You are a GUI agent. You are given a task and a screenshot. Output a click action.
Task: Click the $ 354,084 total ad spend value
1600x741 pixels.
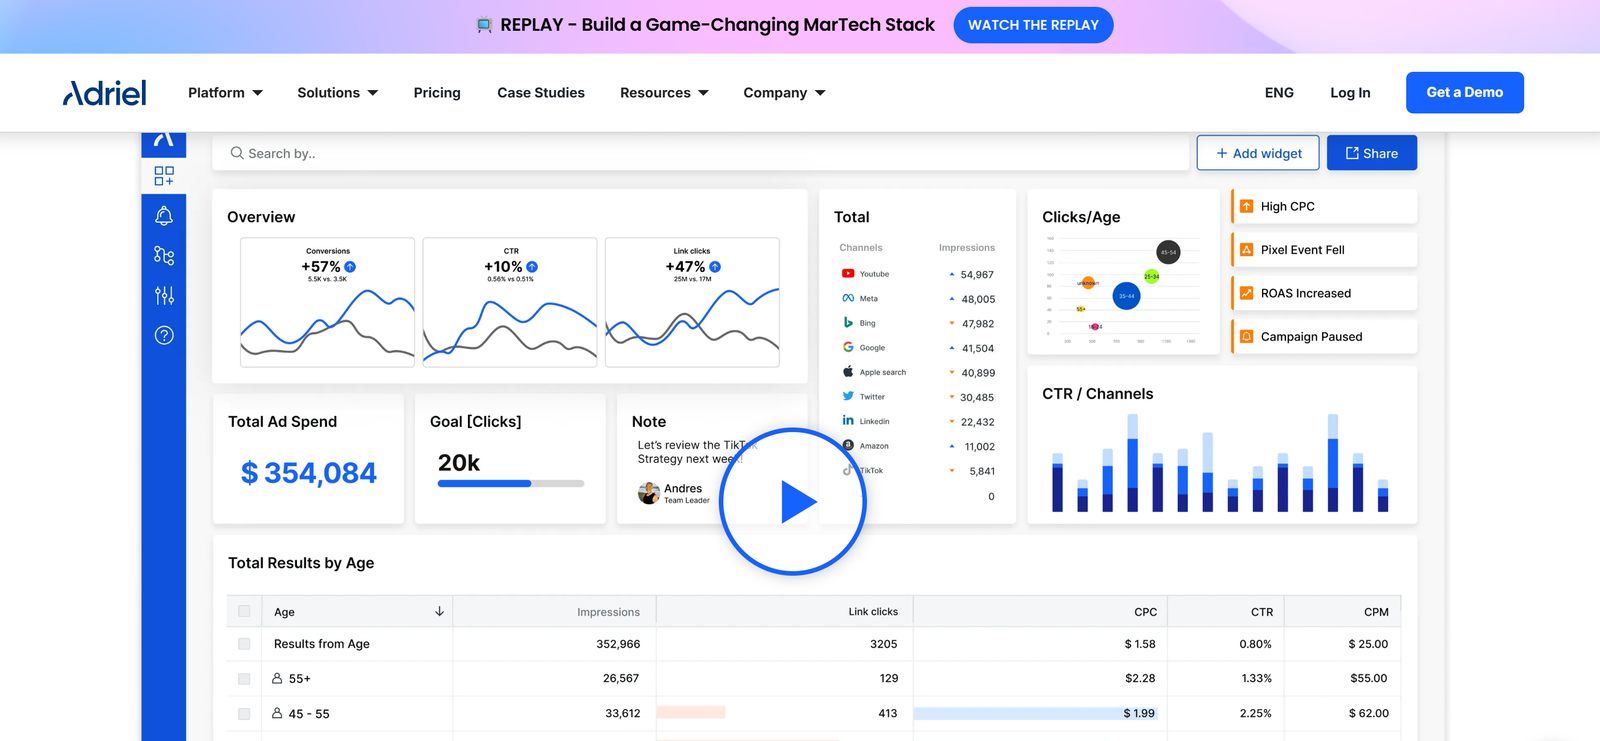click(309, 472)
